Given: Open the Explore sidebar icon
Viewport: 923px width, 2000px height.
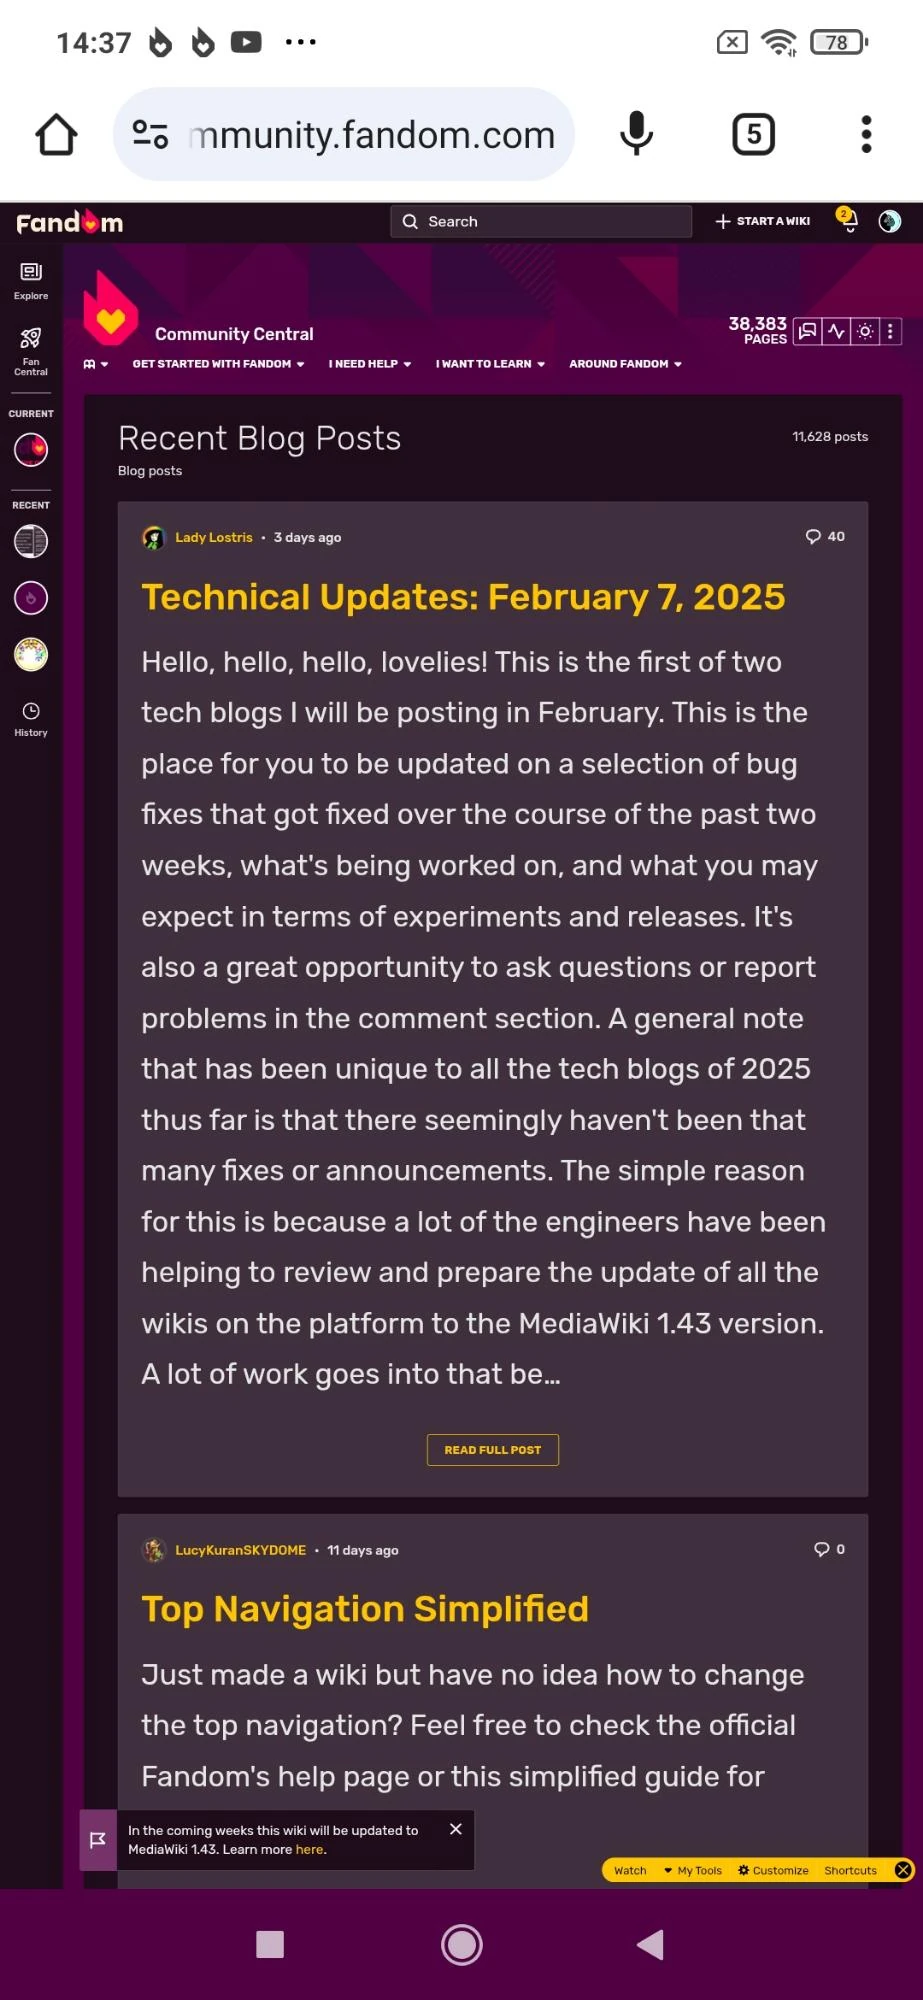Looking at the screenshot, I should pyautogui.click(x=31, y=280).
